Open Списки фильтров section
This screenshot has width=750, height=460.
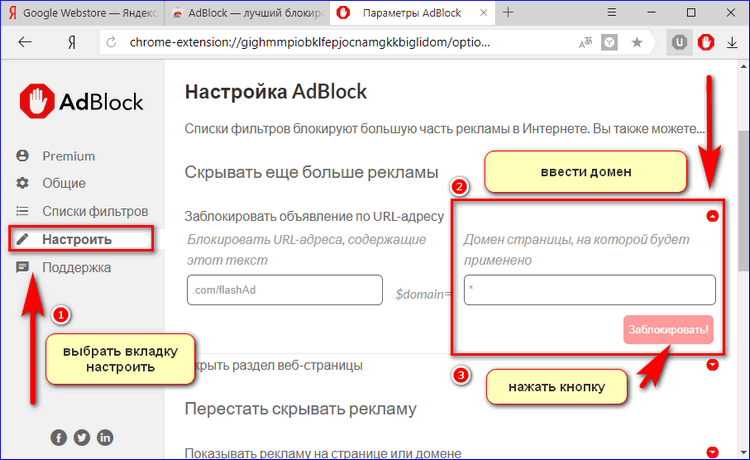pos(95,211)
